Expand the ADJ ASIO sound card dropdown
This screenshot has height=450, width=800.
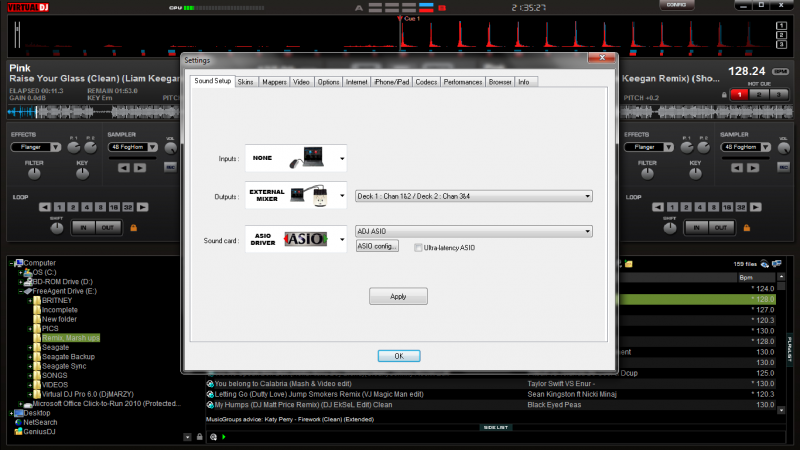tap(474, 231)
